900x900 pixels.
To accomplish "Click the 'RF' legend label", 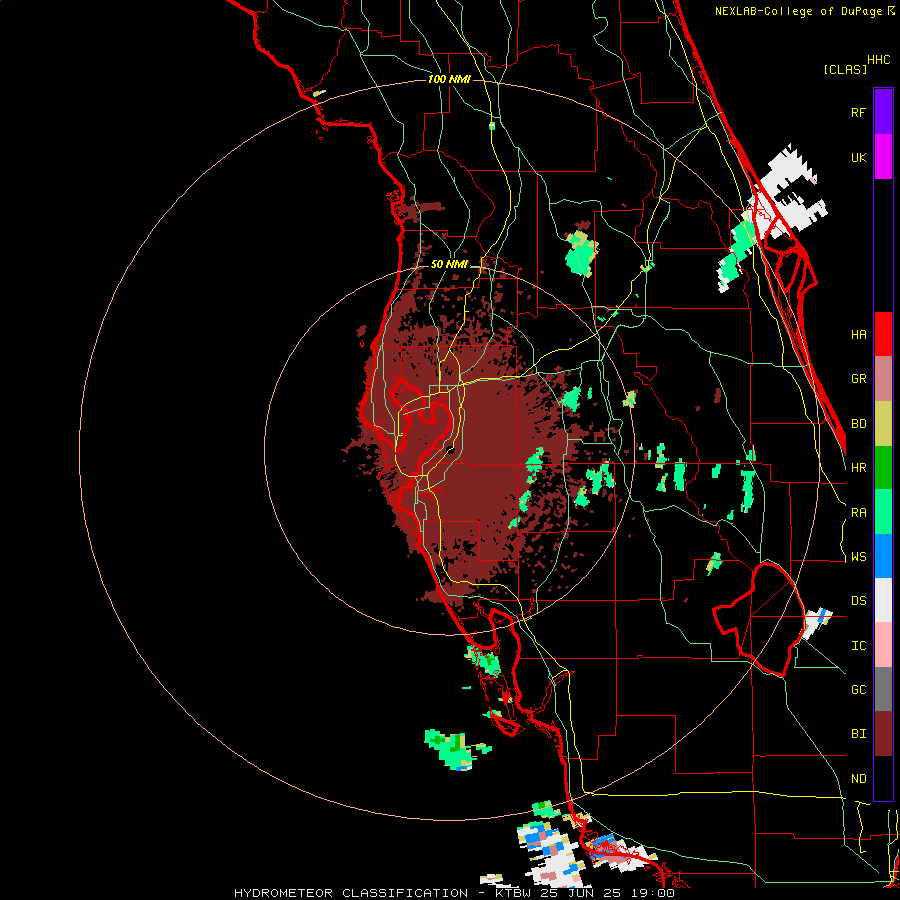I will pyautogui.click(x=858, y=112).
